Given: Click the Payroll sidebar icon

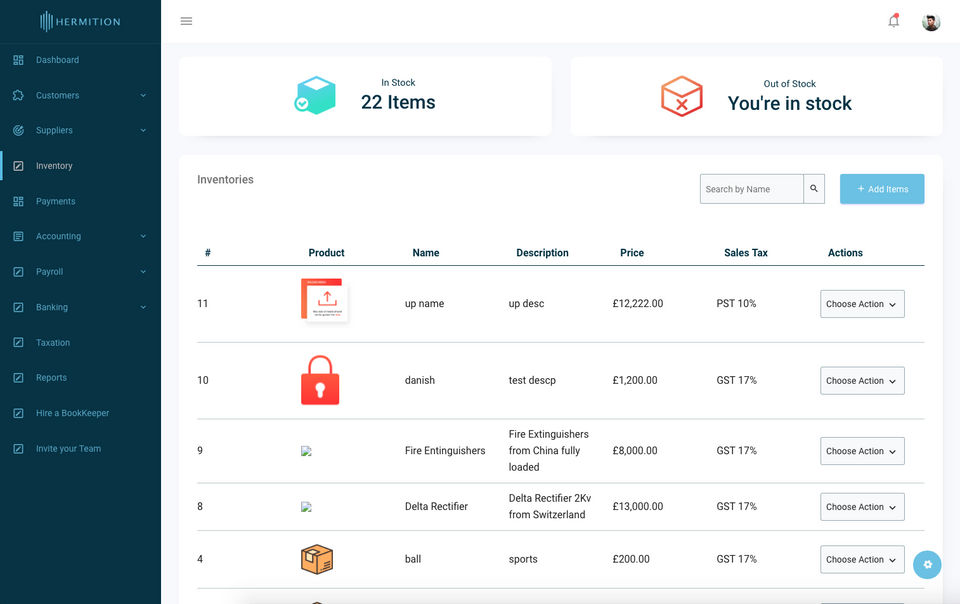Looking at the screenshot, I should 18,272.
